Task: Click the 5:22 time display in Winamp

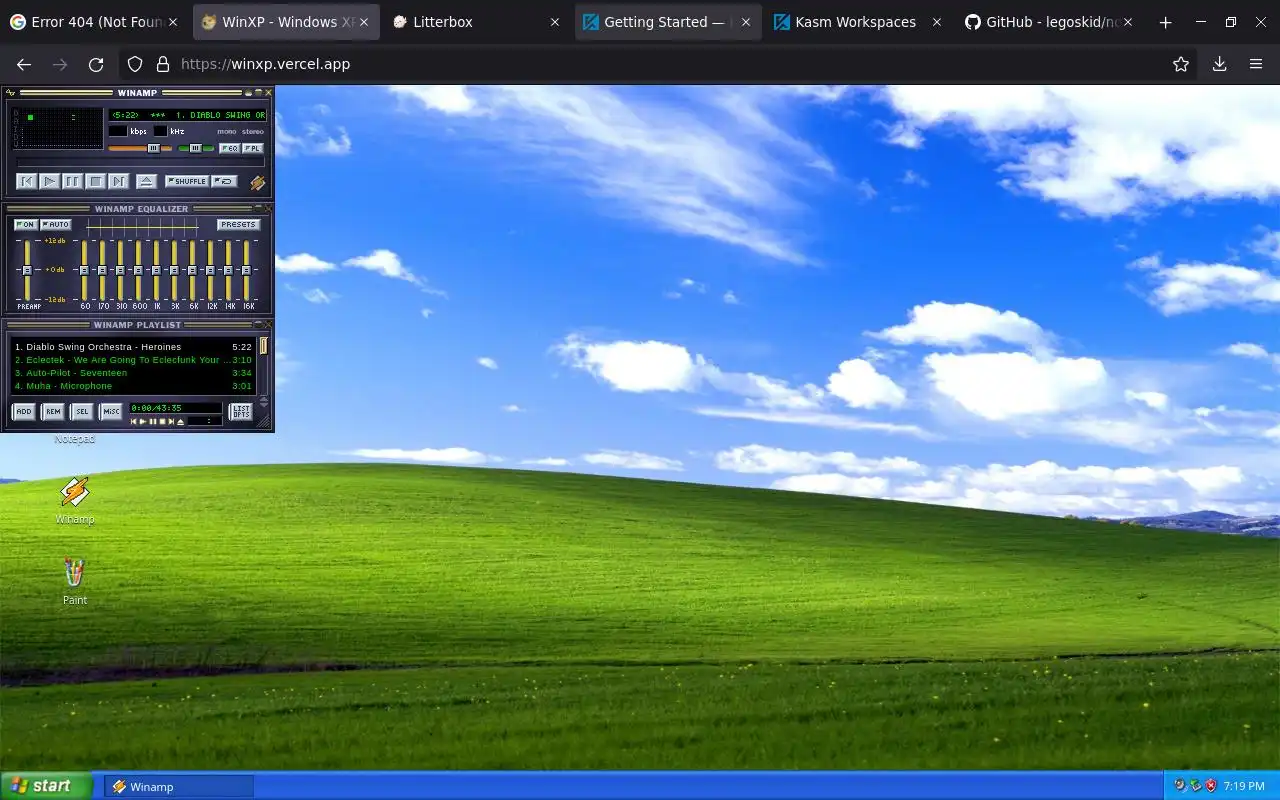Action: (126, 115)
